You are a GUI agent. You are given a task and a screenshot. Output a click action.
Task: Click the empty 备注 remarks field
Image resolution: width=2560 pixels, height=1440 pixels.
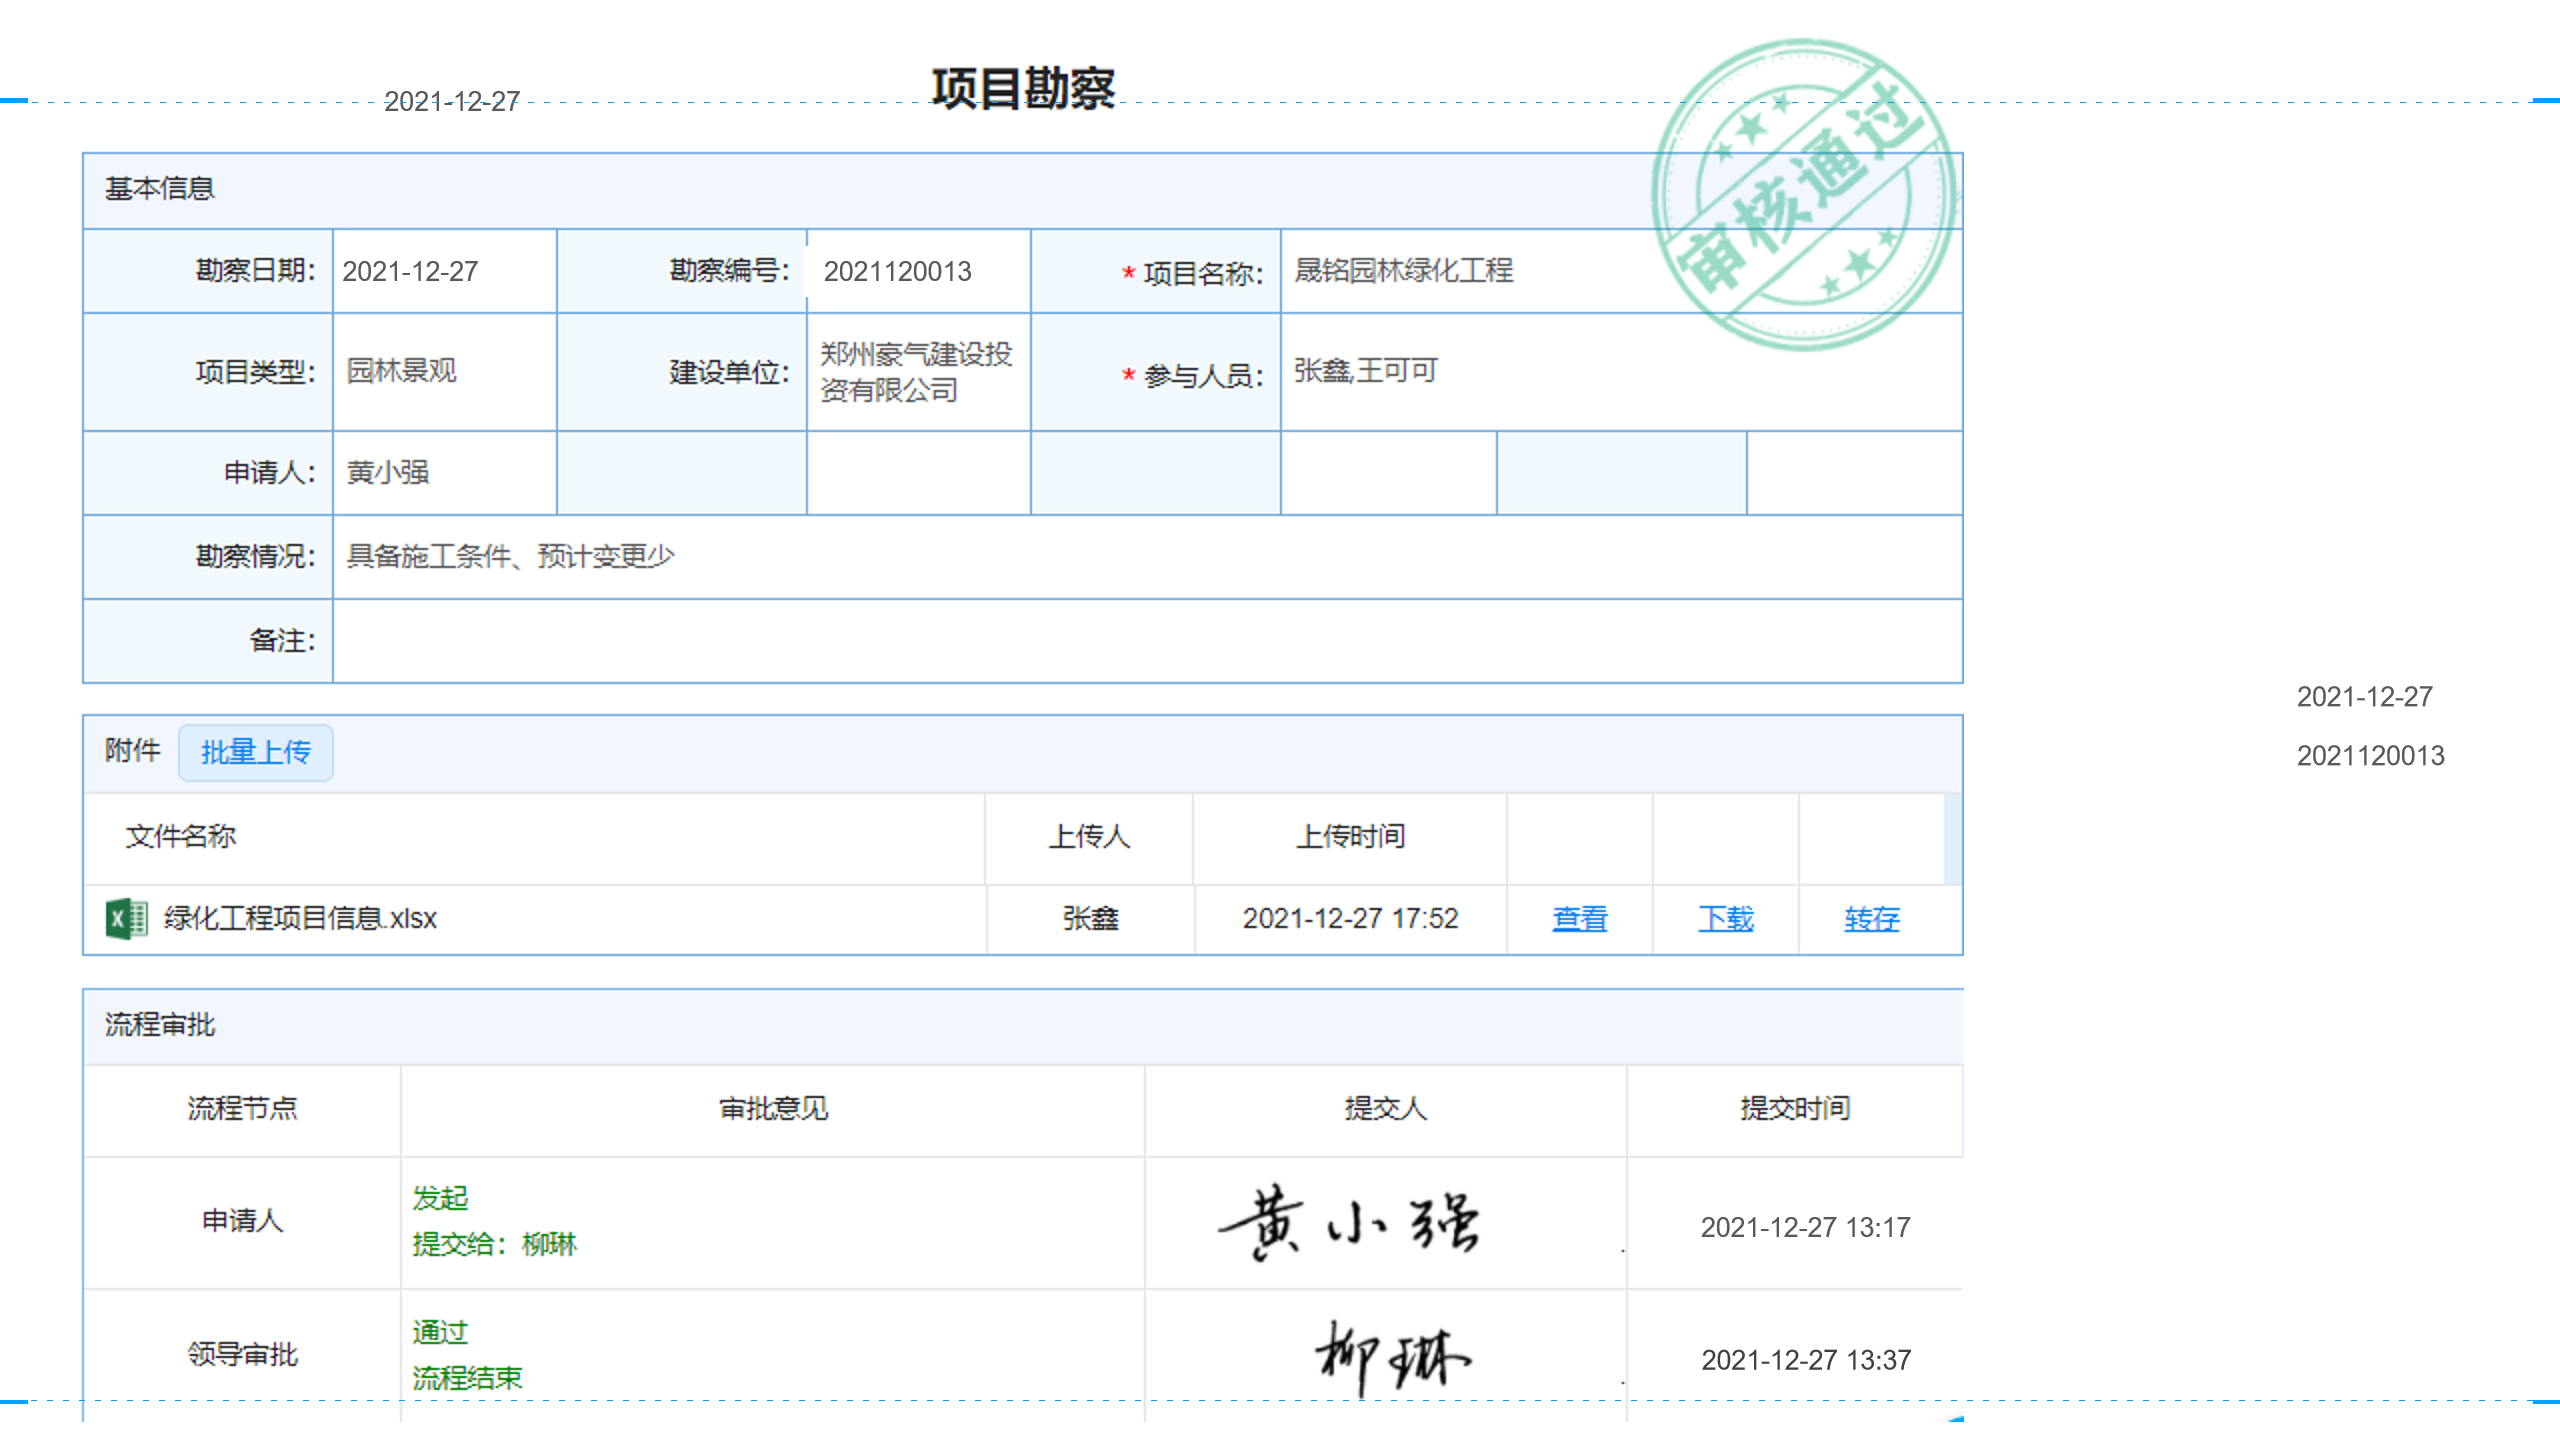click(1146, 640)
